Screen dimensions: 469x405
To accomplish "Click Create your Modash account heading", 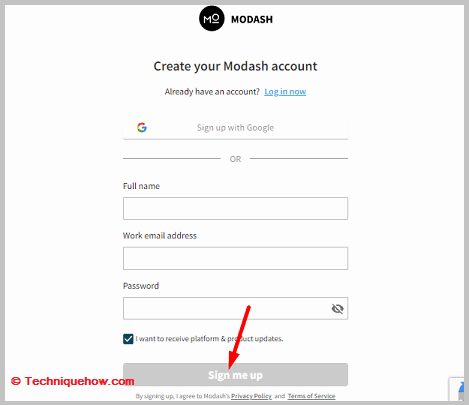I will tap(235, 66).
